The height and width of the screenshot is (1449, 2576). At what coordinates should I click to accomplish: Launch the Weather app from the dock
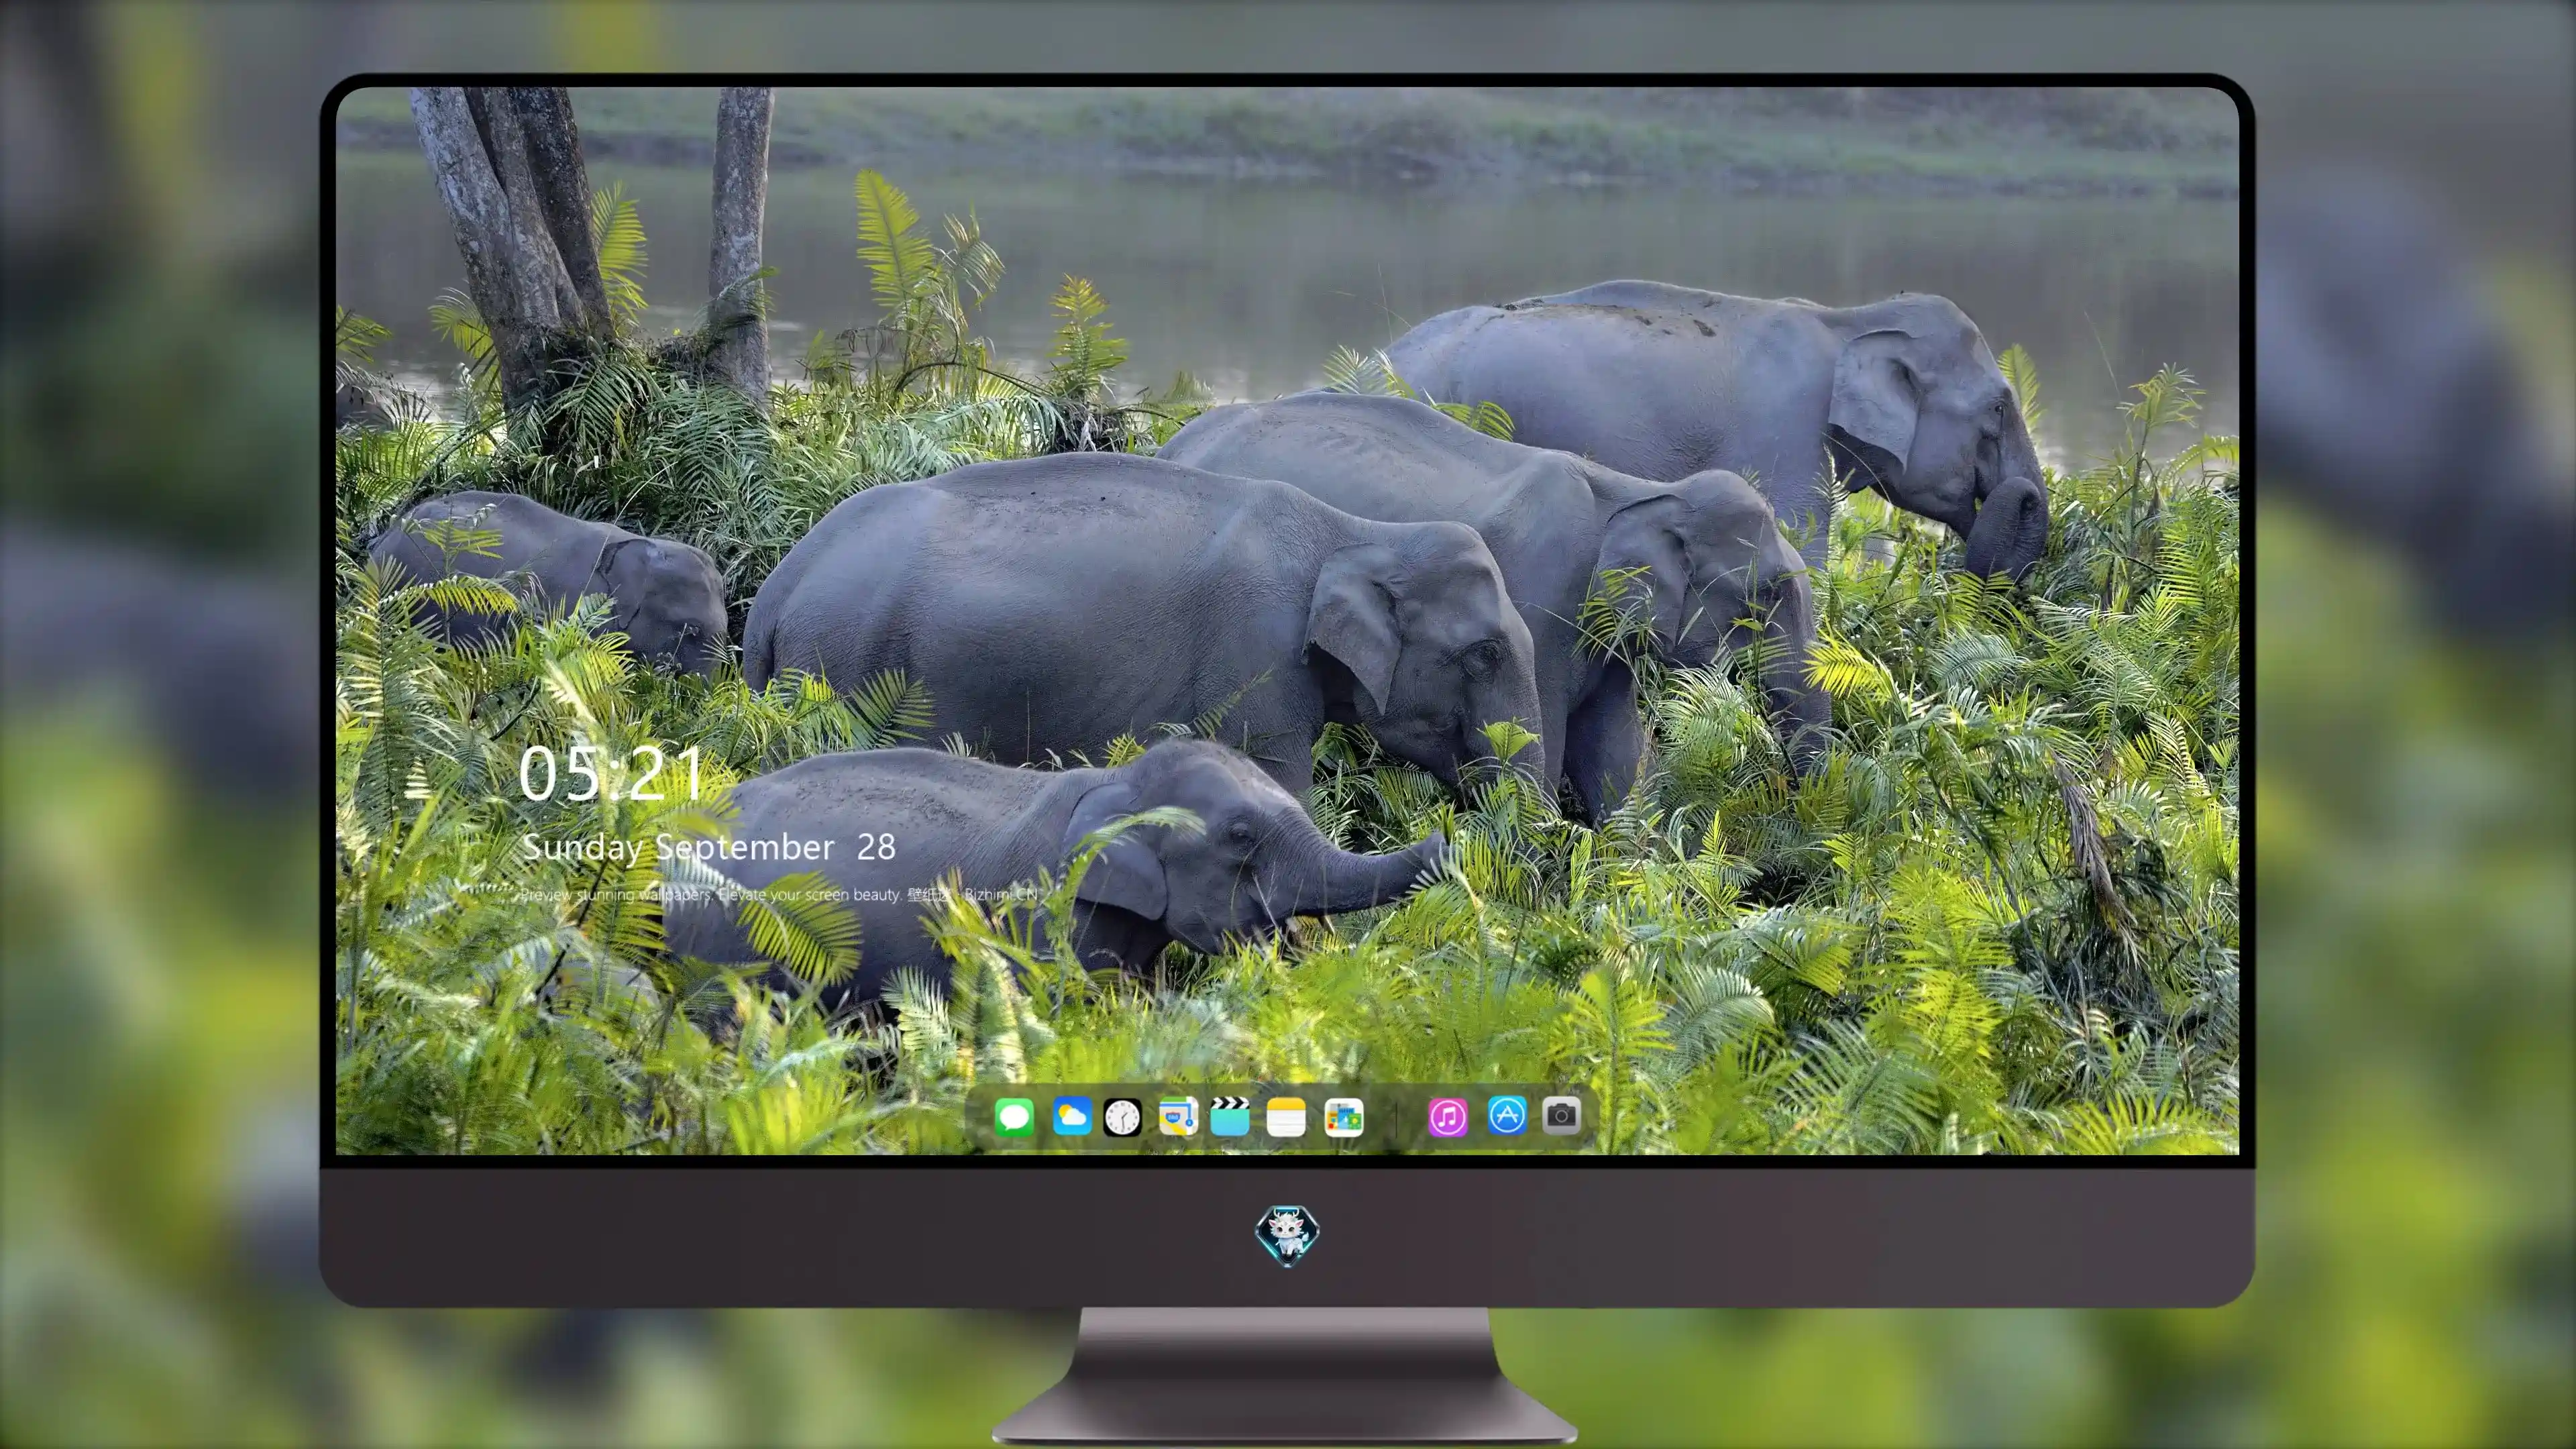click(1071, 1116)
